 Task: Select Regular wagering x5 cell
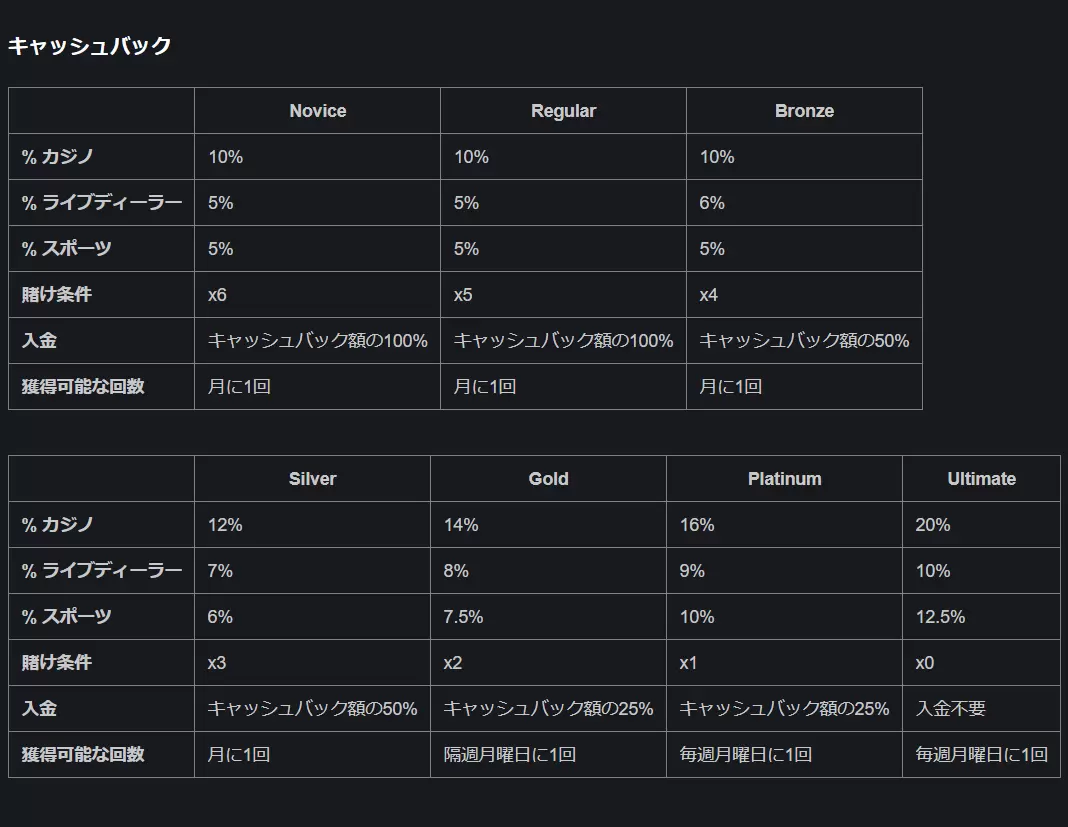563,294
